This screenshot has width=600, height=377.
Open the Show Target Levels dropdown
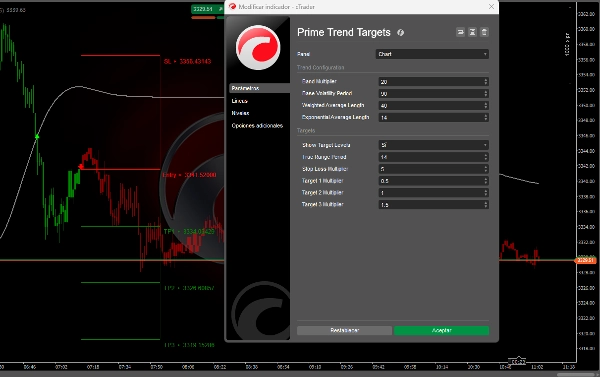pyautogui.click(x=434, y=145)
